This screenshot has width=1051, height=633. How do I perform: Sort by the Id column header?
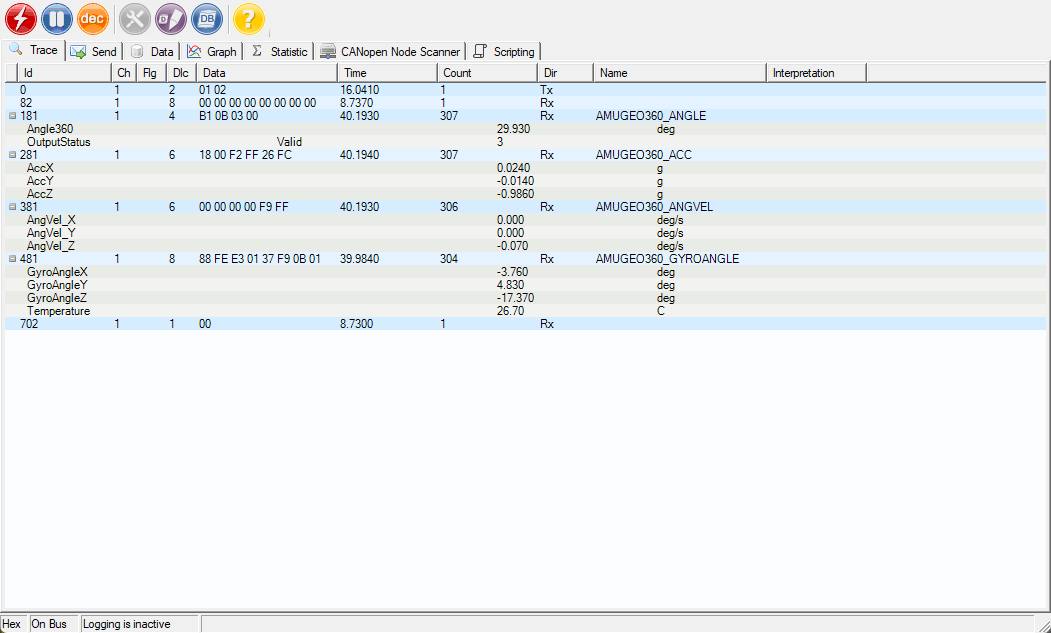(64, 73)
